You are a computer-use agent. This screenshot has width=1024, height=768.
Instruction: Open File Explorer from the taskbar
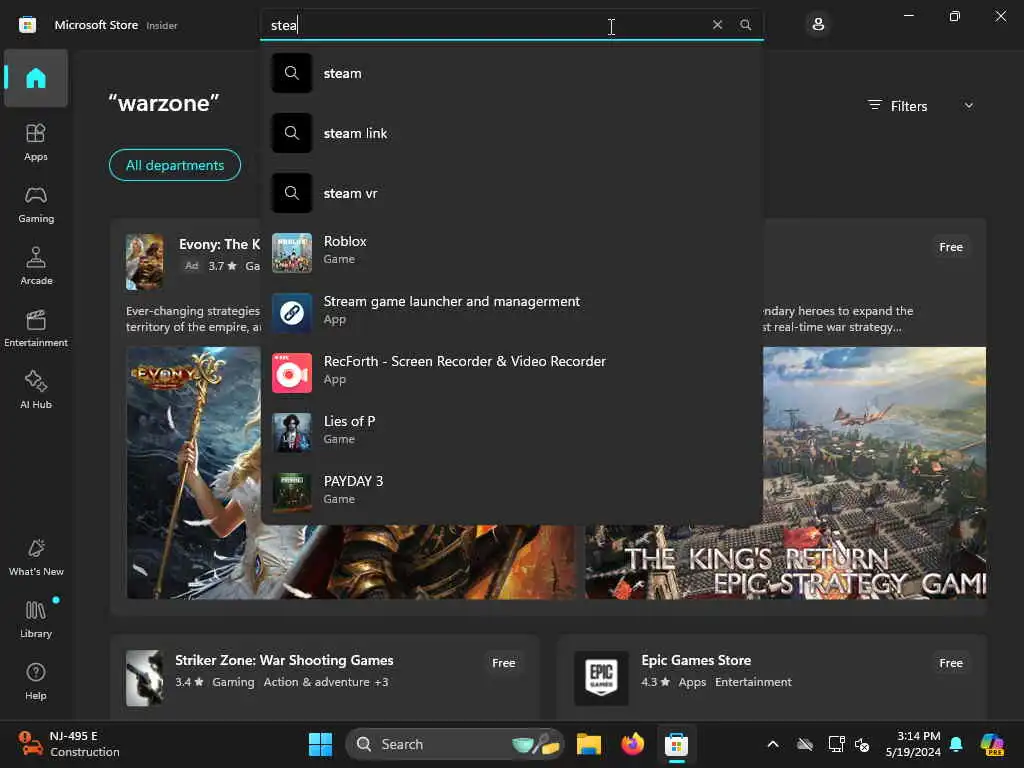[x=588, y=744]
